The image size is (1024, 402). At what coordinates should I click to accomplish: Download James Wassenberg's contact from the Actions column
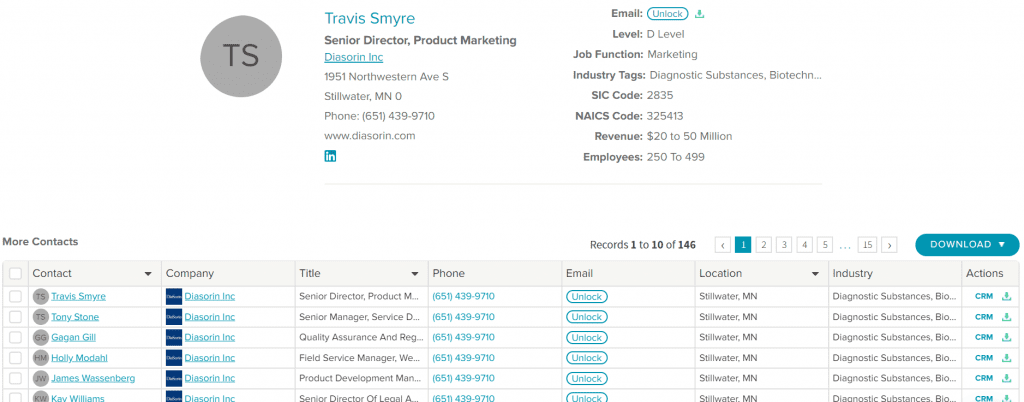click(1006, 379)
